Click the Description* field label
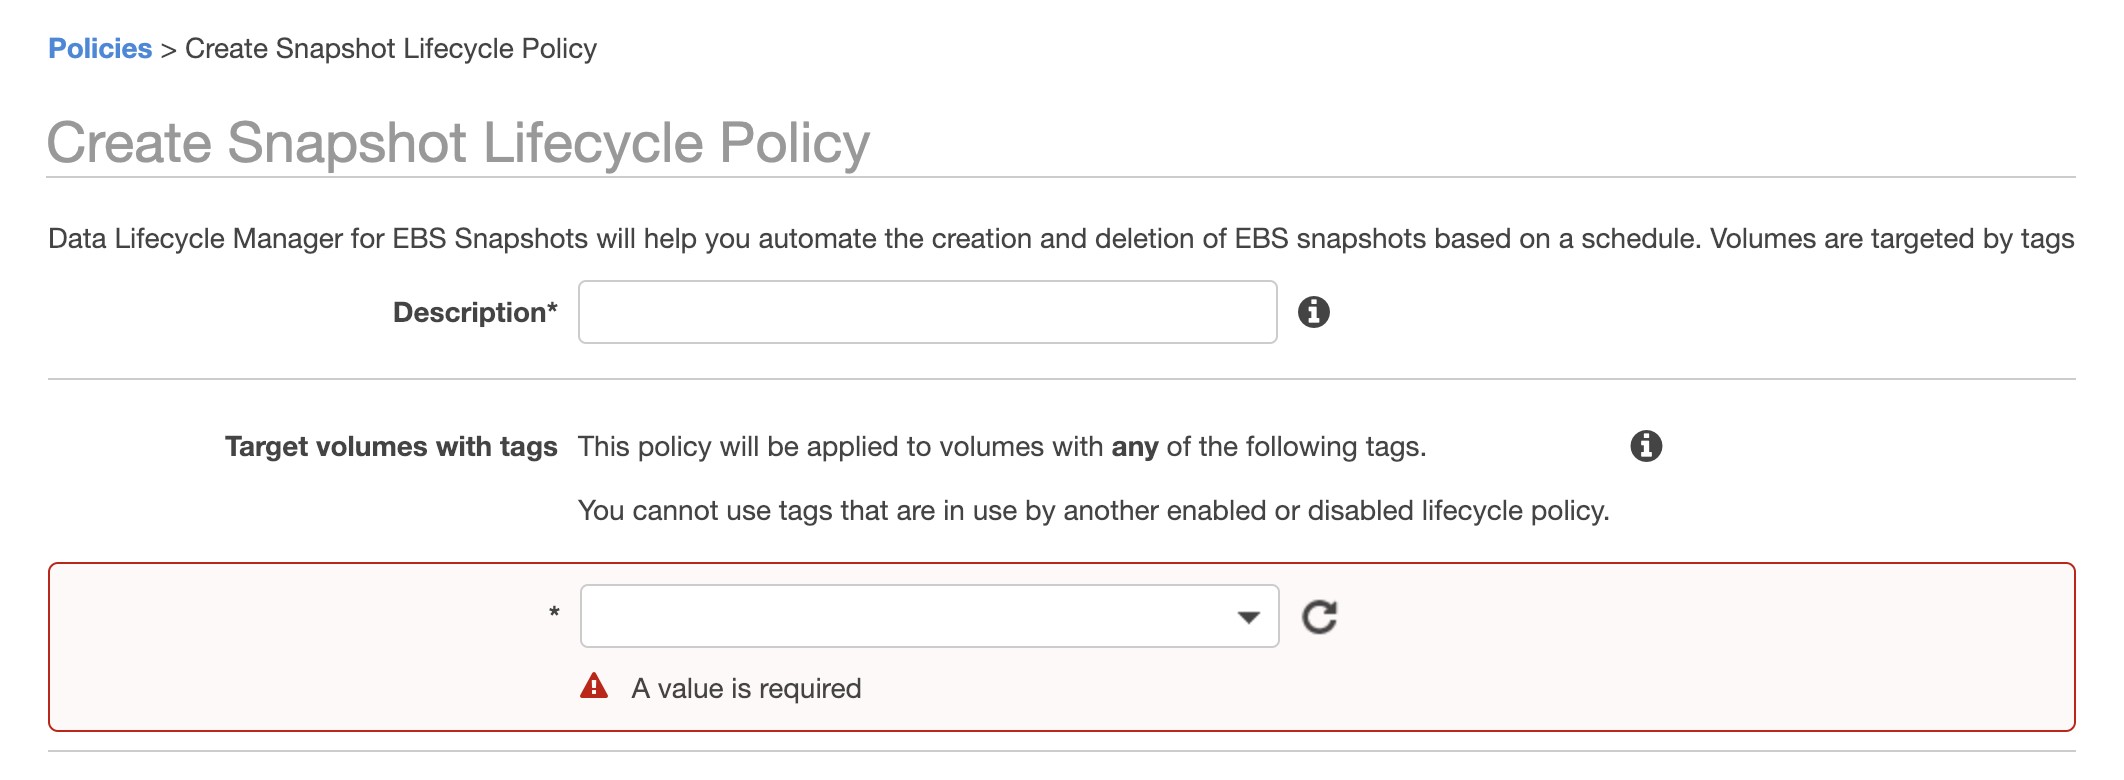 [474, 313]
